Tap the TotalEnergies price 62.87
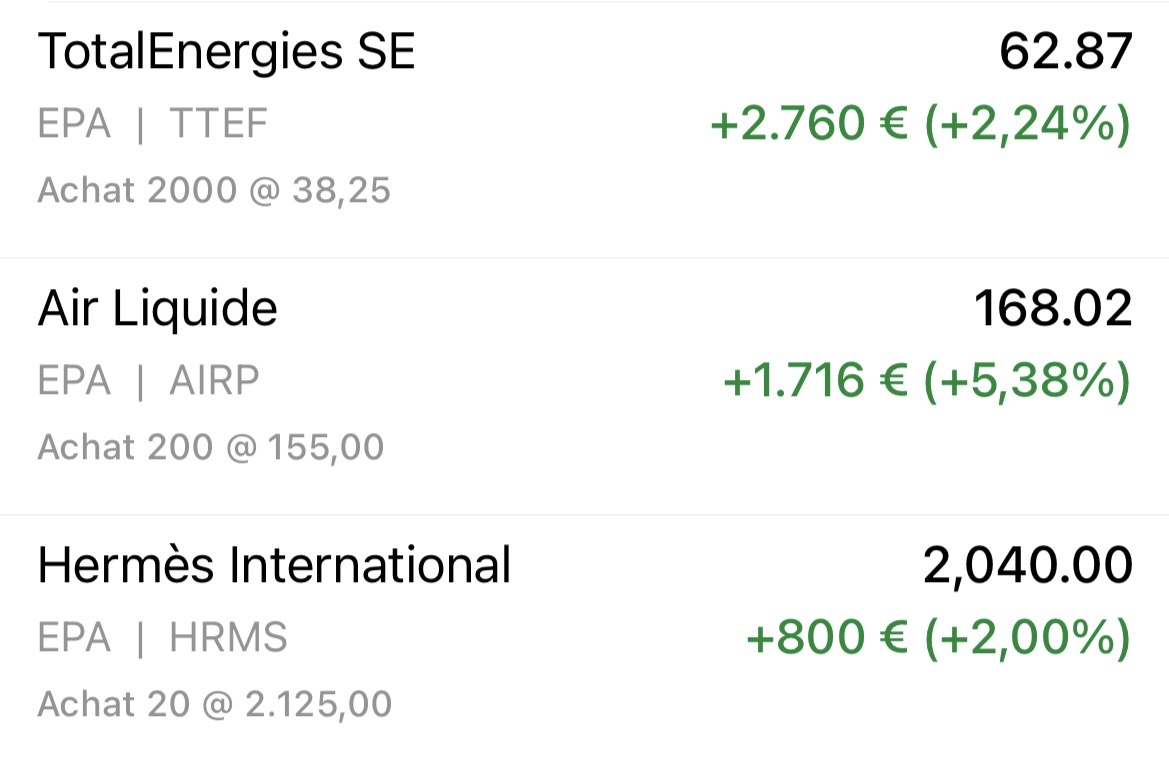This screenshot has height=769, width=1169. pos(1065,52)
